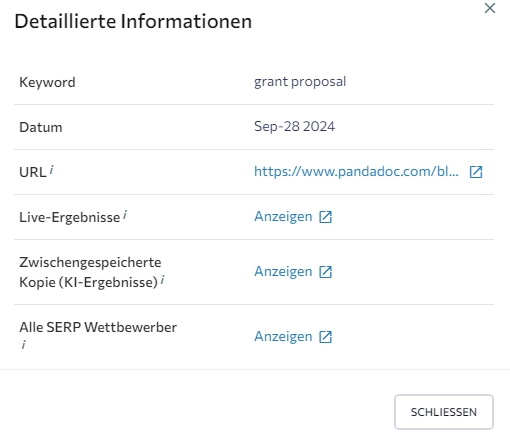Screen dimensions: 510x433
Task: Close the dialog with the X icon
Action: point(490,8)
